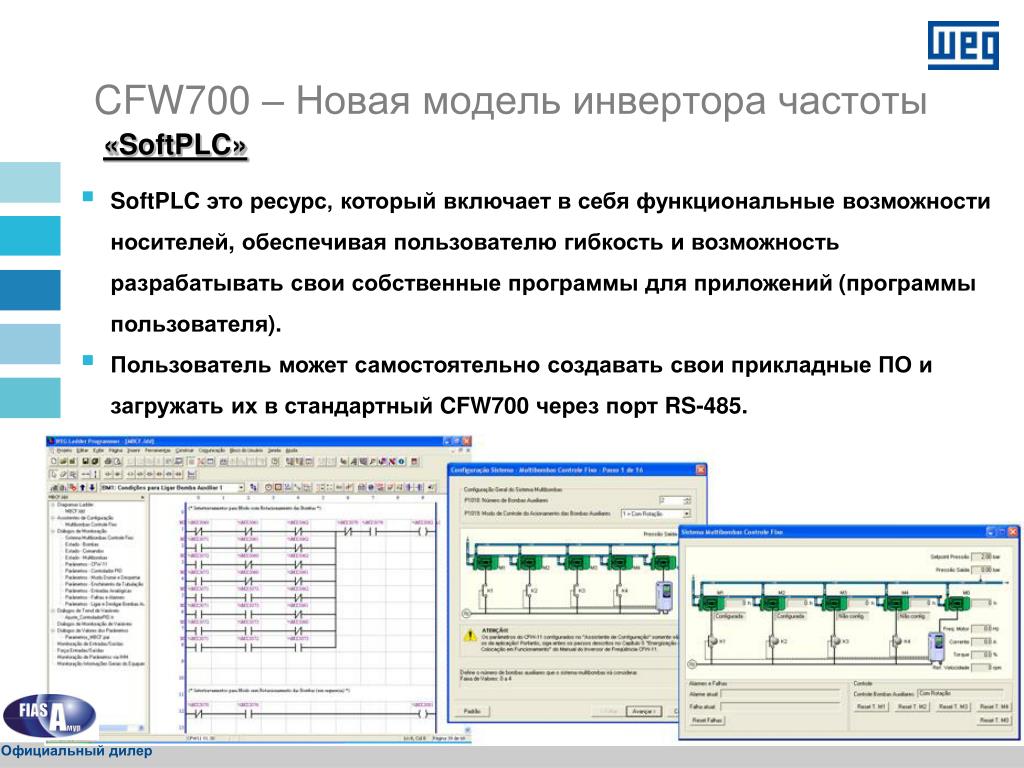Click the 'Официальный дилер' text

point(76,751)
